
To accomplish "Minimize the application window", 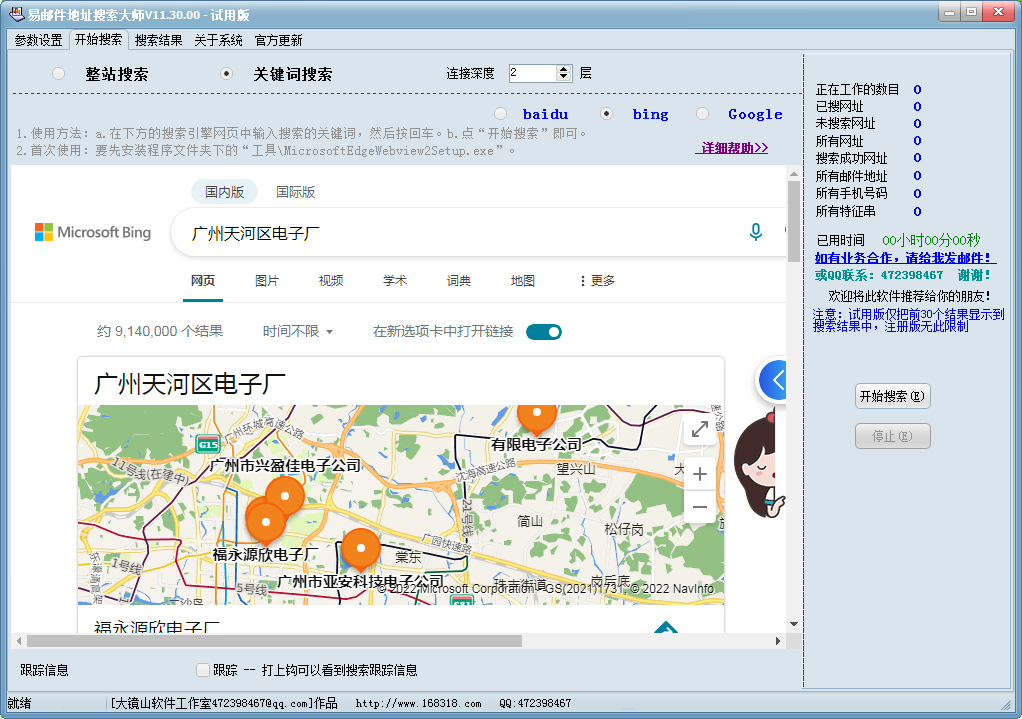I will [949, 12].
